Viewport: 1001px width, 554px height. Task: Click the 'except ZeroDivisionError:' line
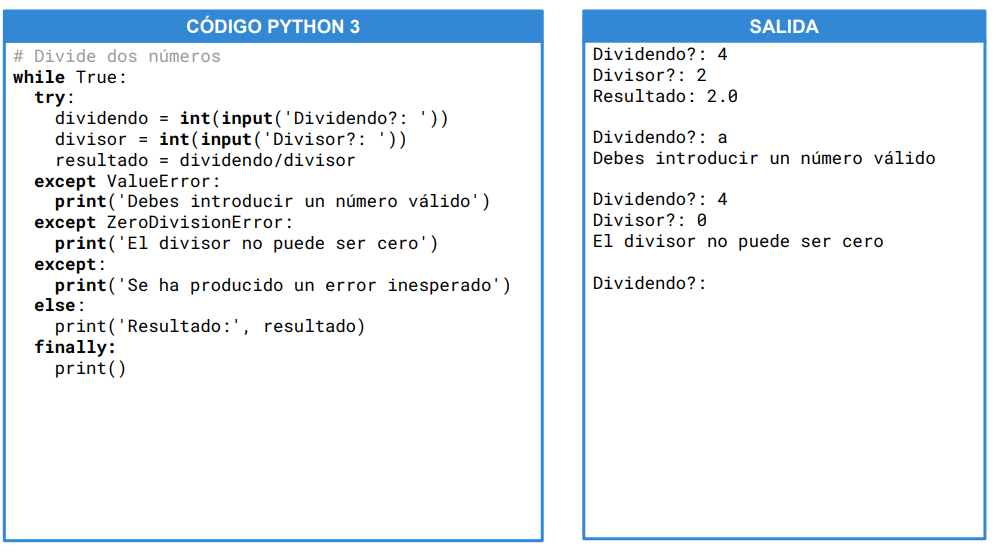tap(164, 223)
